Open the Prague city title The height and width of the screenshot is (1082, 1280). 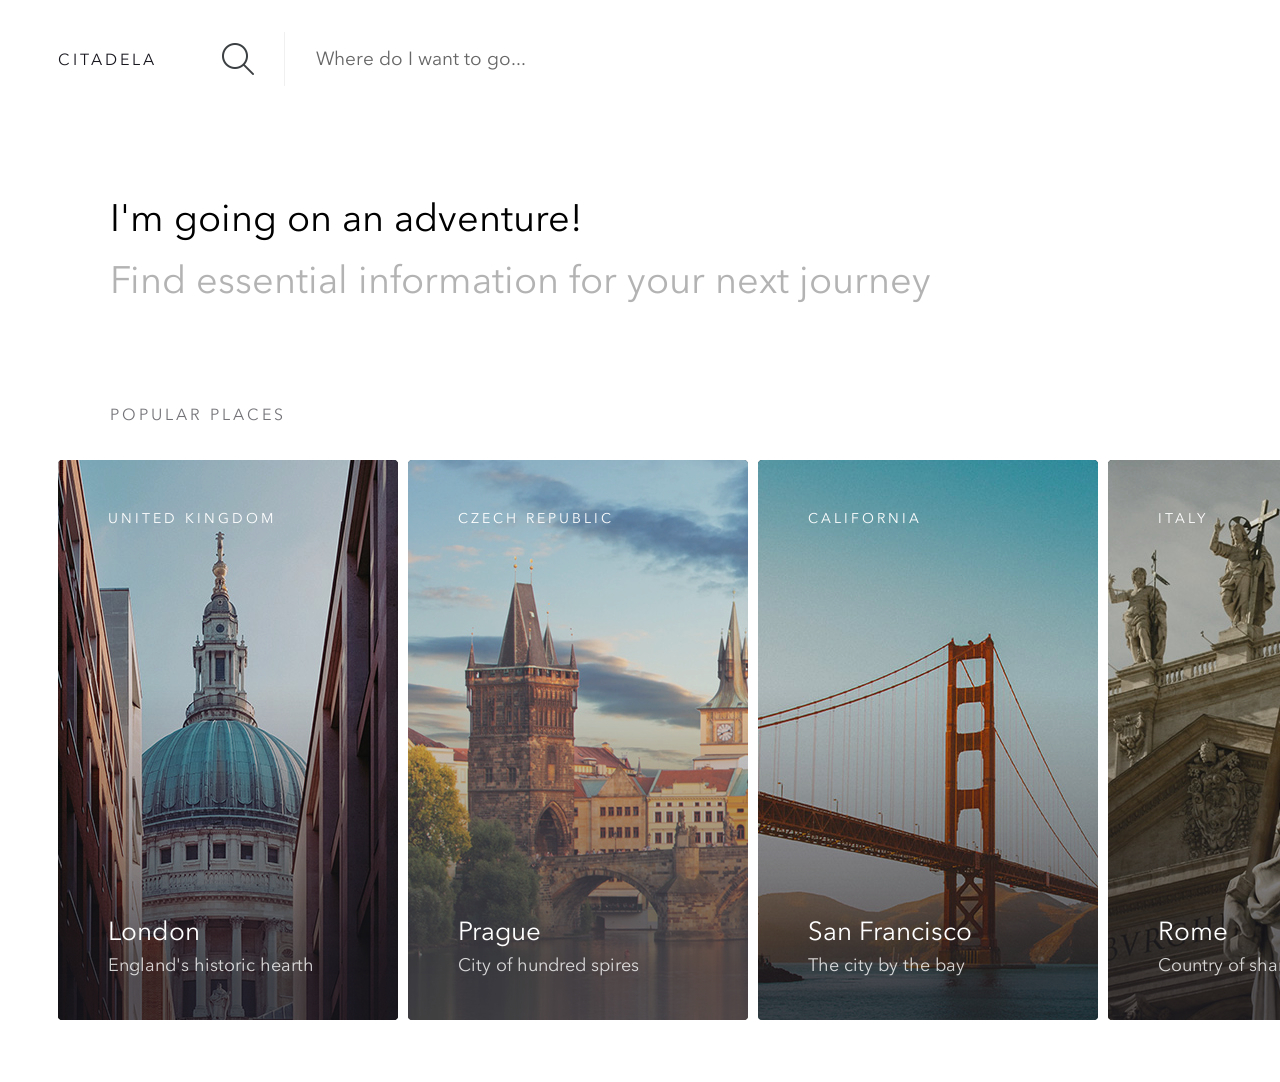[499, 931]
